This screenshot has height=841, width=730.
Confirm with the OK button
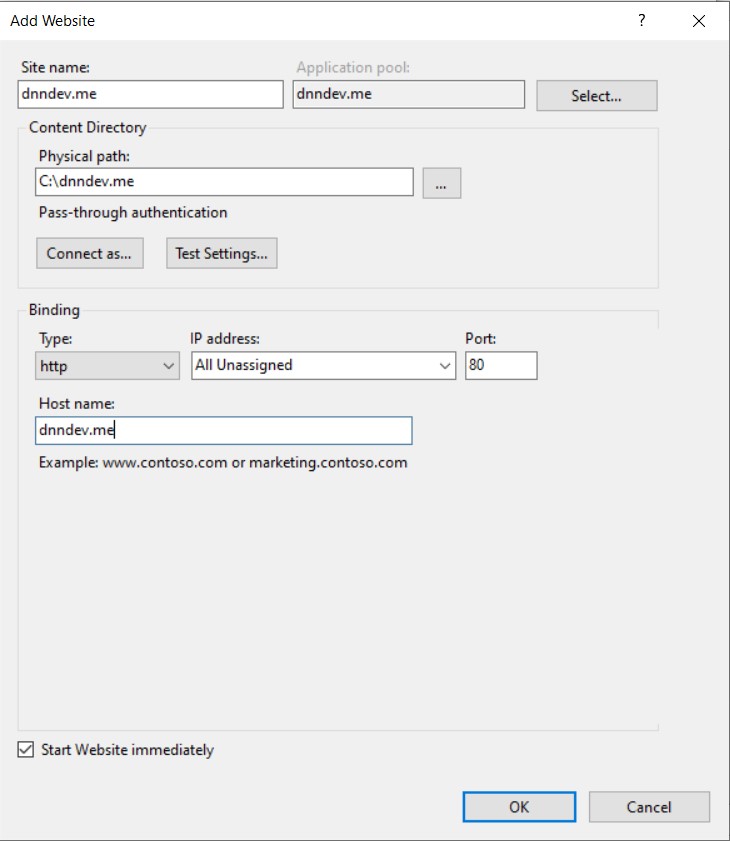[x=519, y=807]
